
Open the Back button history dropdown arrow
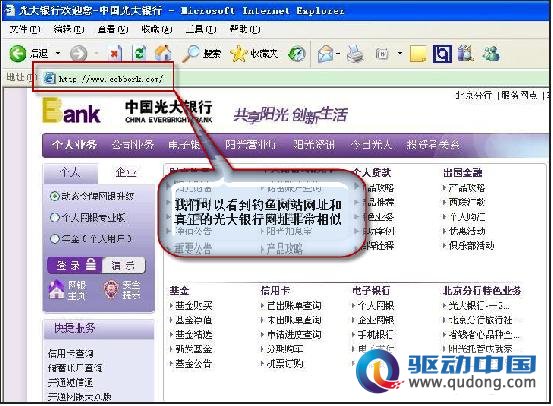pos(58,54)
